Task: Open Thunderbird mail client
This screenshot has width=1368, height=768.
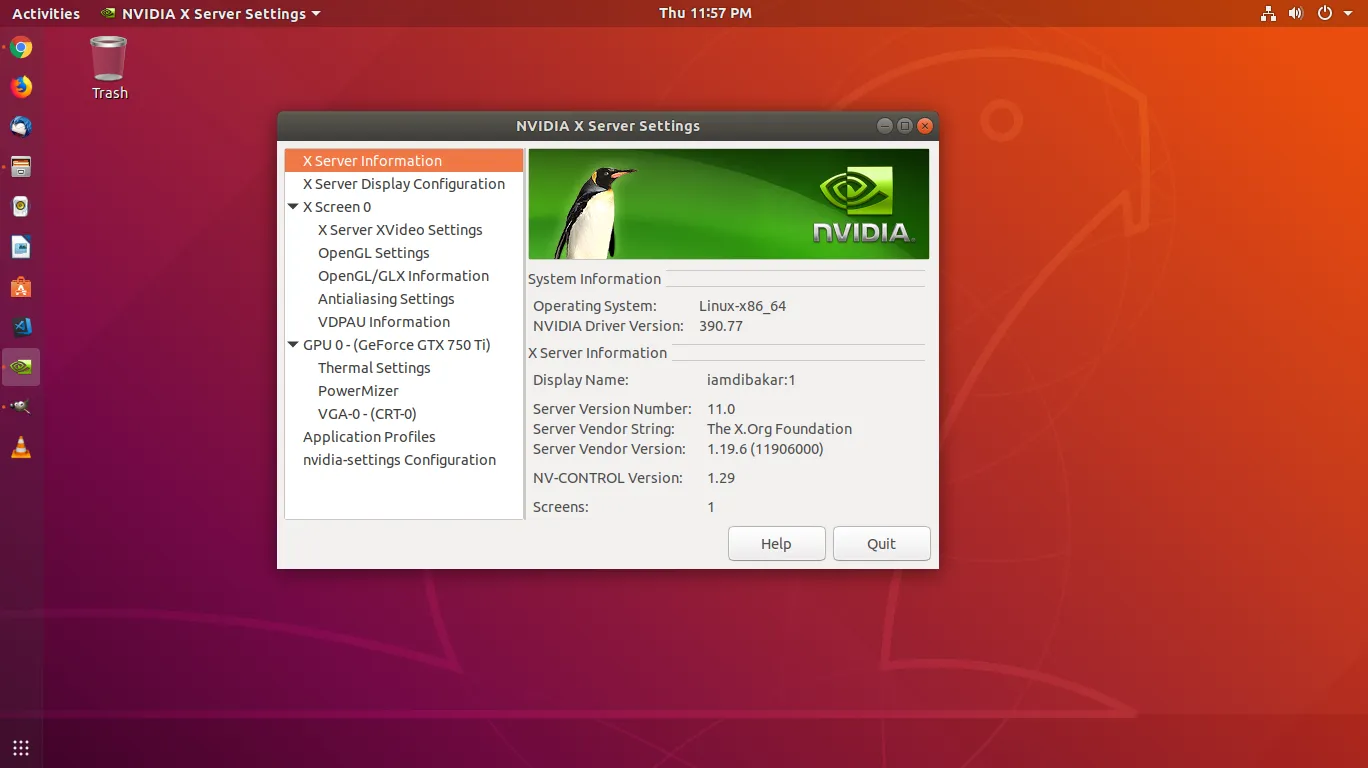Action: pyautogui.click(x=20, y=127)
